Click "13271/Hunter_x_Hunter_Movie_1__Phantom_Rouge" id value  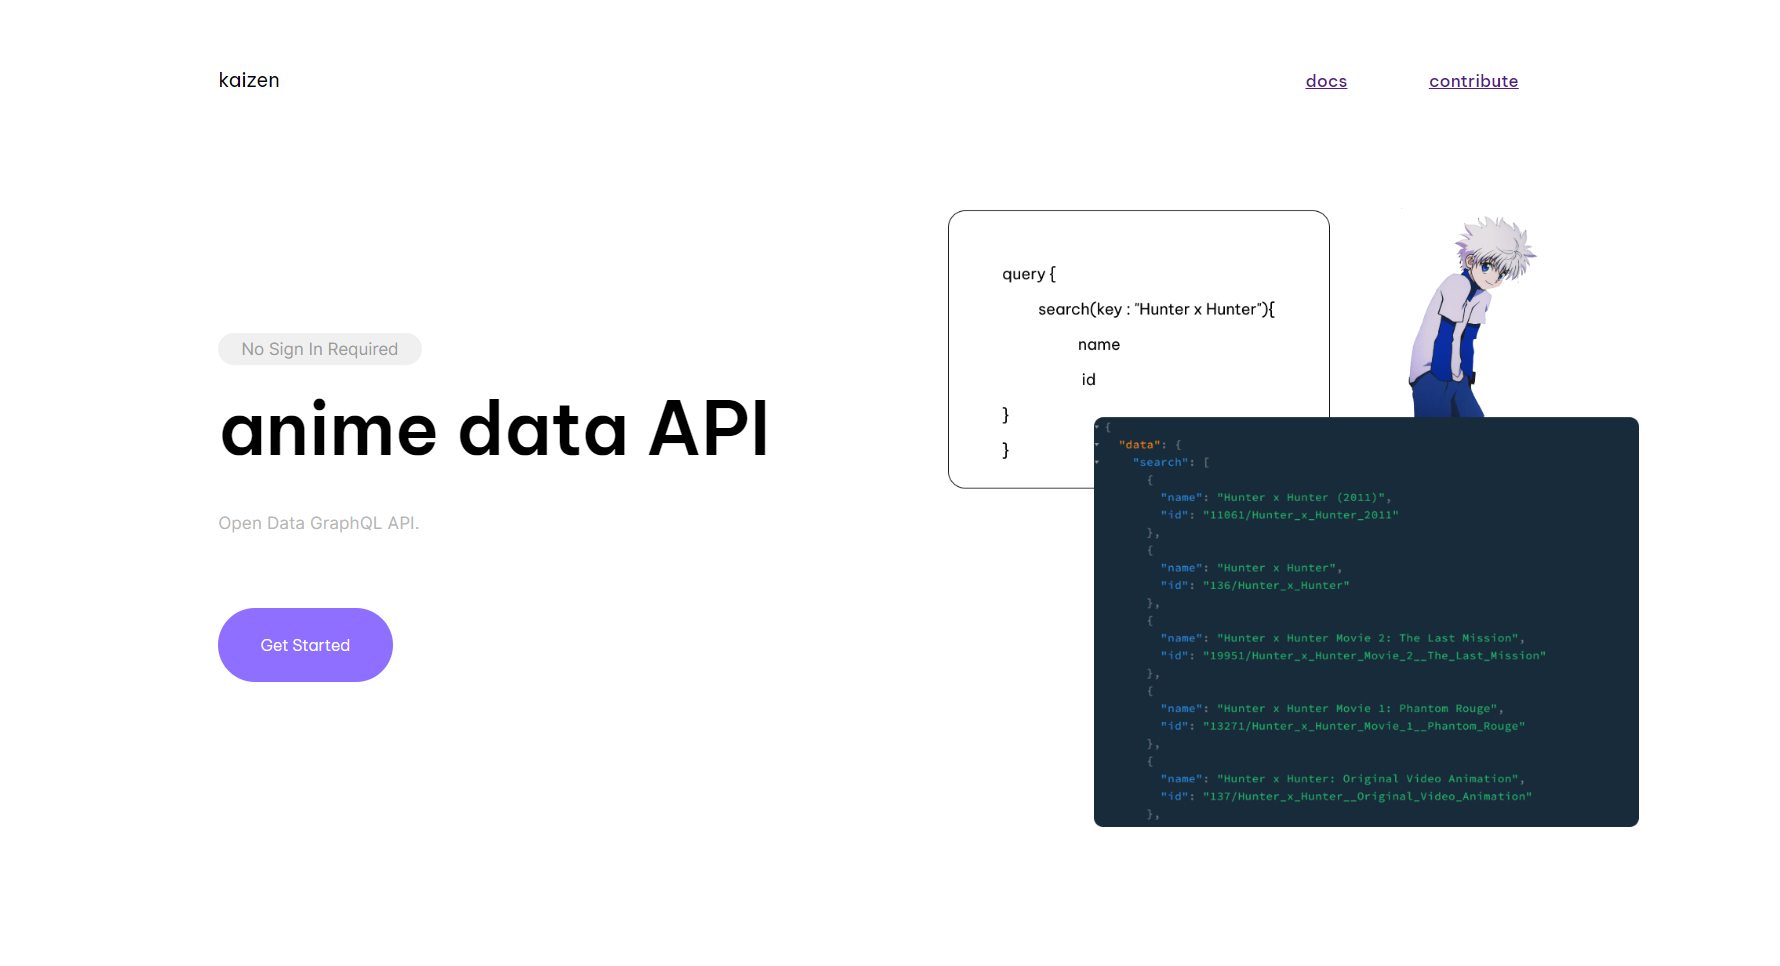coord(1364,726)
